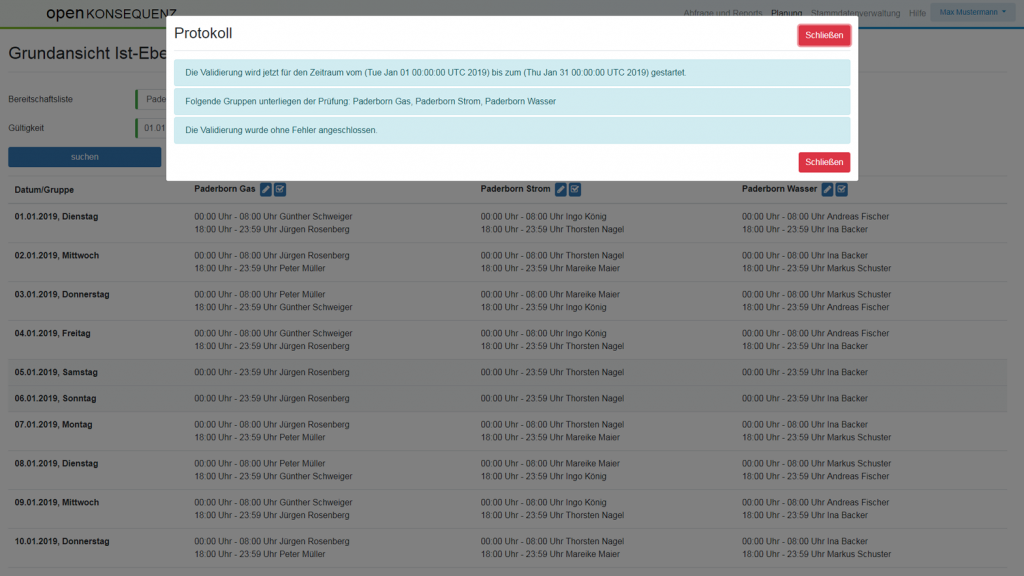Select the Planung menu item

pos(787,14)
